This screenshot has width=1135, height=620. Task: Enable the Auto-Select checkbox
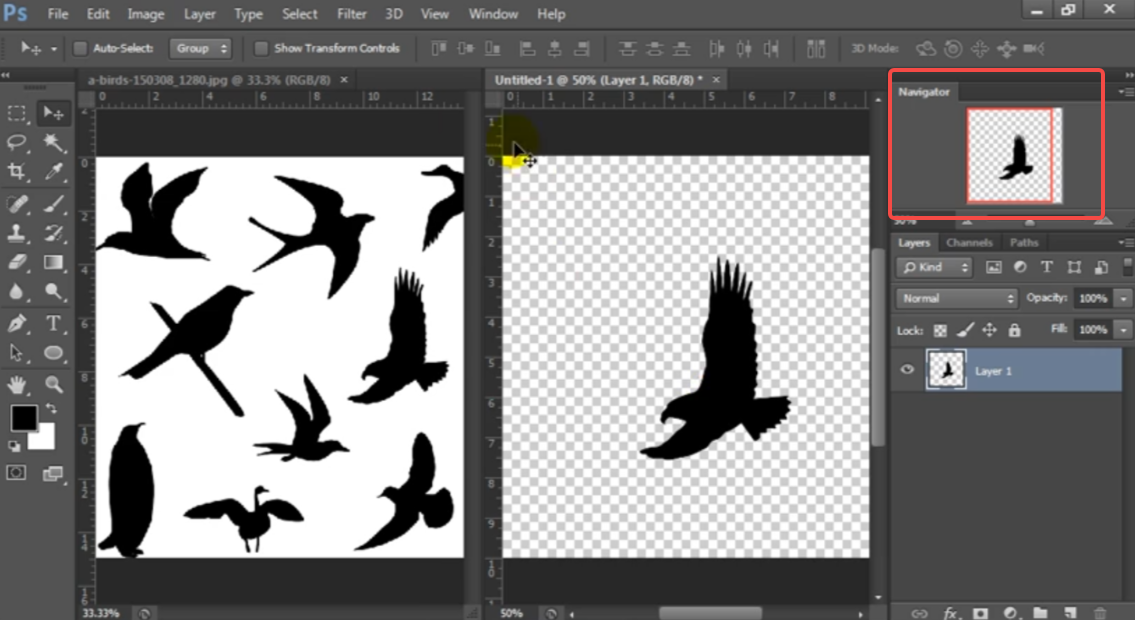coord(80,47)
